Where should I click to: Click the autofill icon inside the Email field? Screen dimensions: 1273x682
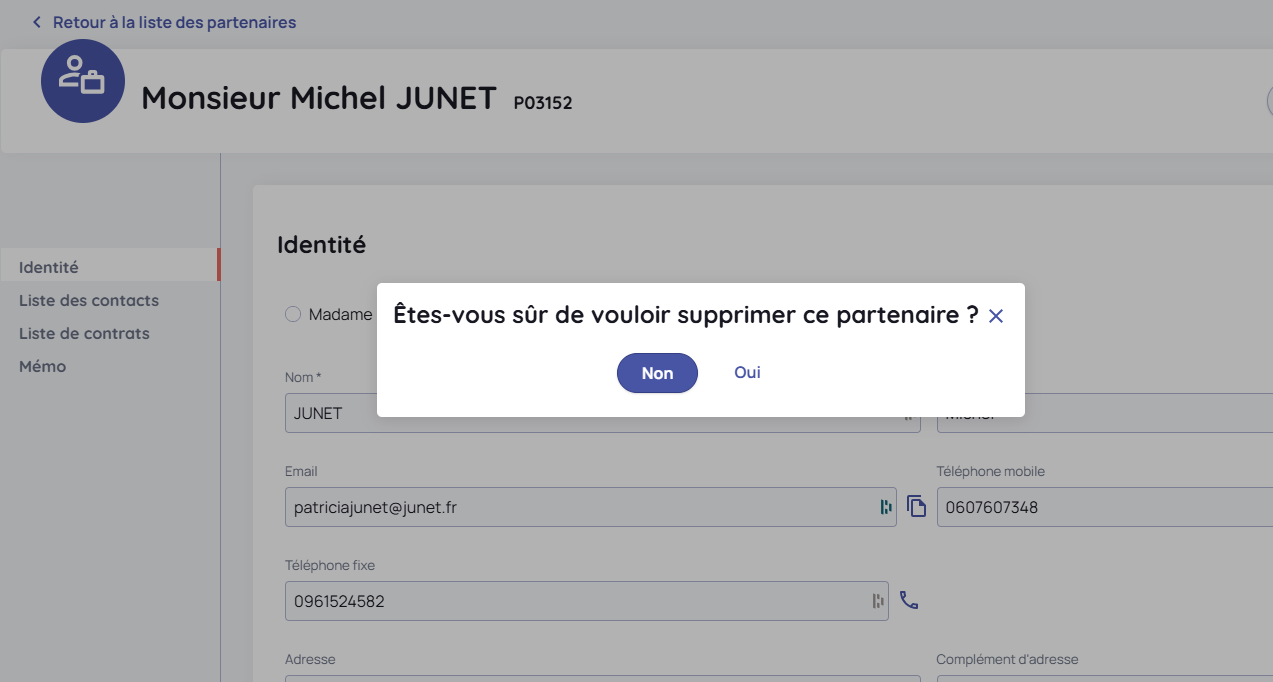tap(886, 507)
